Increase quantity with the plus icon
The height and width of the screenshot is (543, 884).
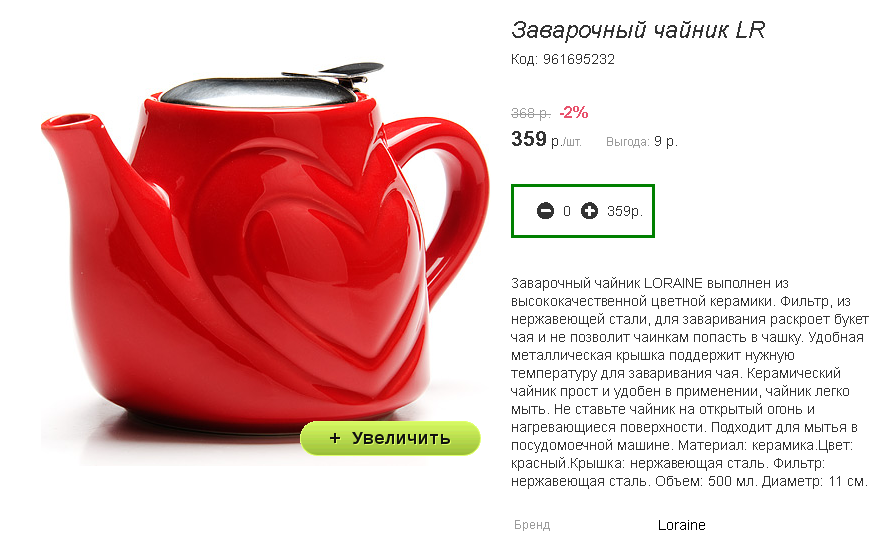(x=589, y=211)
